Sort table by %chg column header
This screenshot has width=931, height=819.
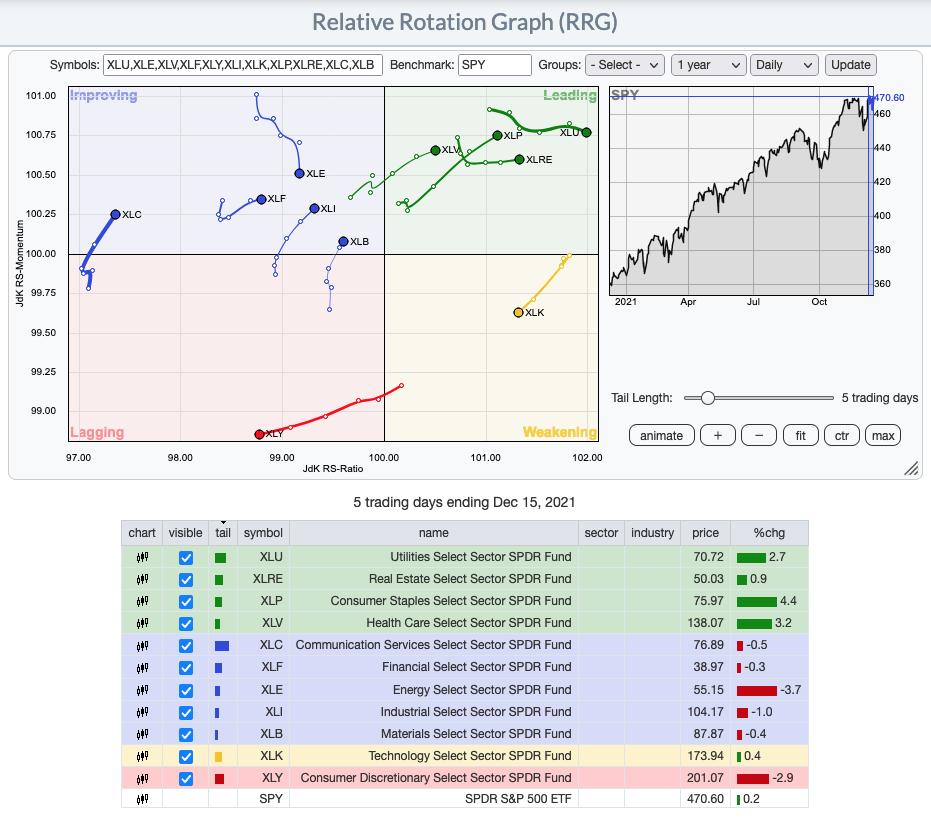[x=769, y=533]
